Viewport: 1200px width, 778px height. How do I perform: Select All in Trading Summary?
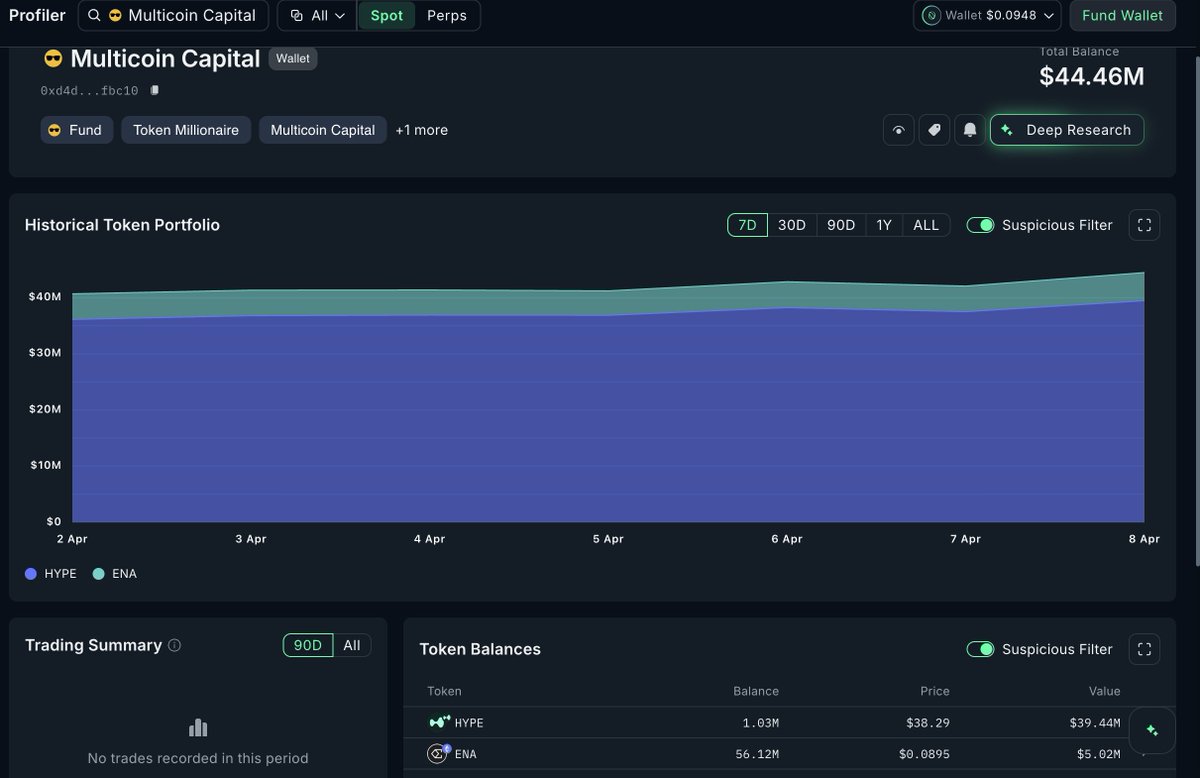(x=352, y=645)
